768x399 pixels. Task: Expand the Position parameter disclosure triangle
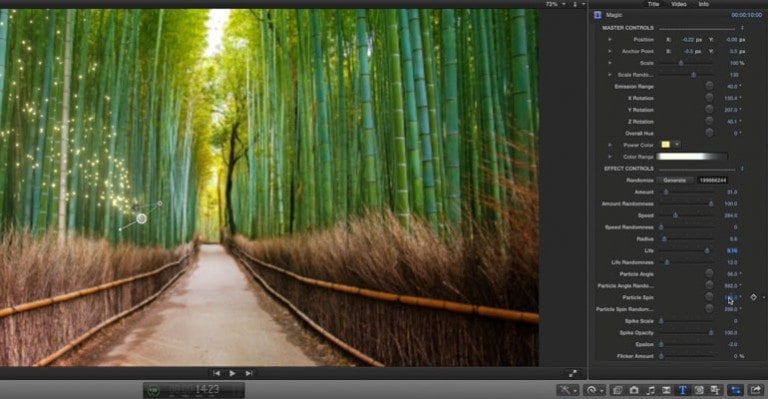[610, 40]
